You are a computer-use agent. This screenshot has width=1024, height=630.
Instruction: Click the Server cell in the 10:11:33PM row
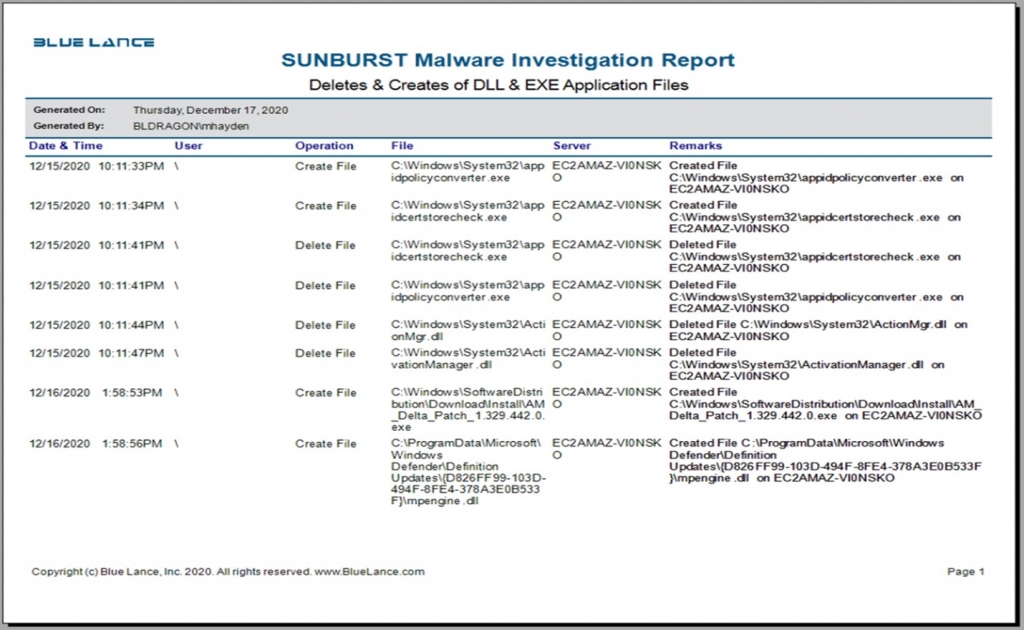tap(607, 172)
